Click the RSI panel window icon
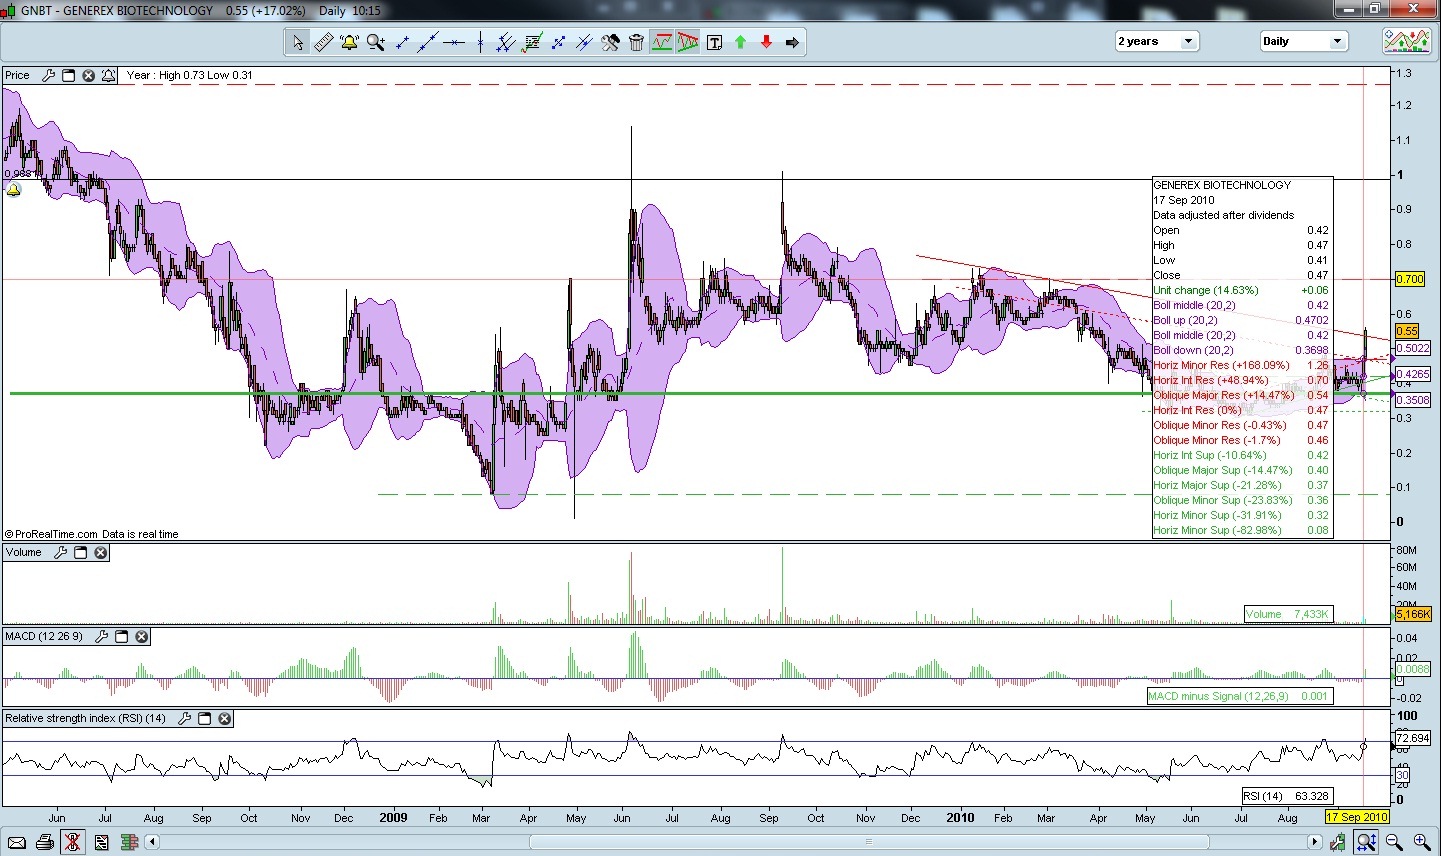 [204, 718]
